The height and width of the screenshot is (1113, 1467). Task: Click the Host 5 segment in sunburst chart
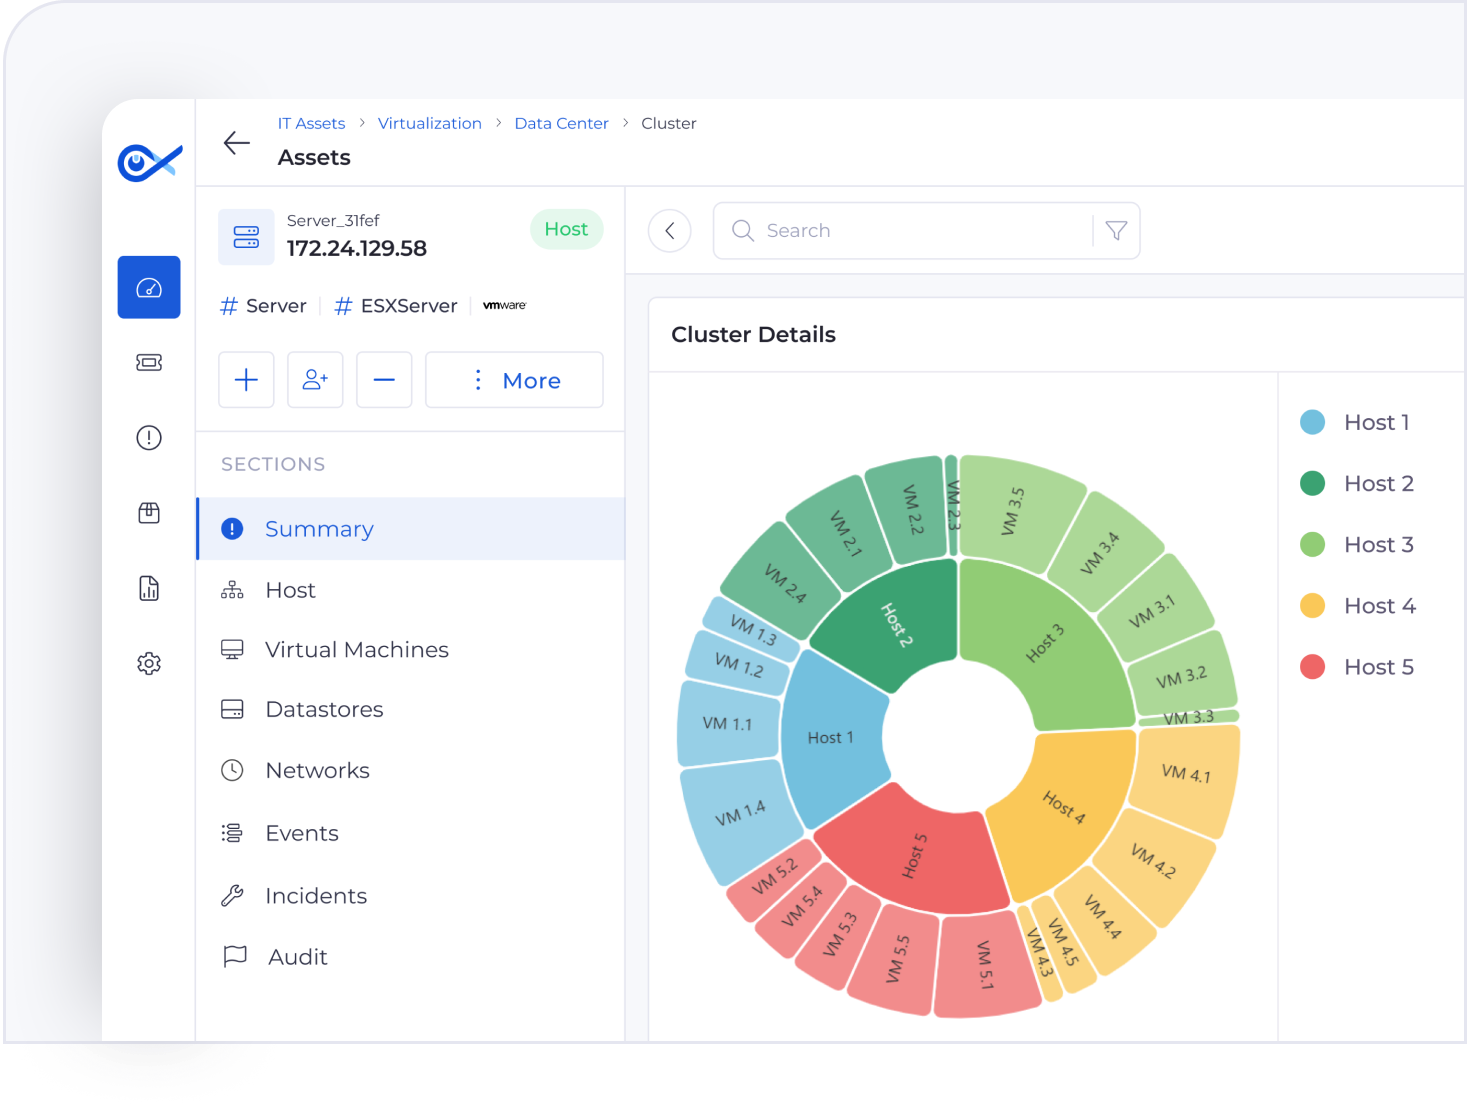[x=914, y=856]
